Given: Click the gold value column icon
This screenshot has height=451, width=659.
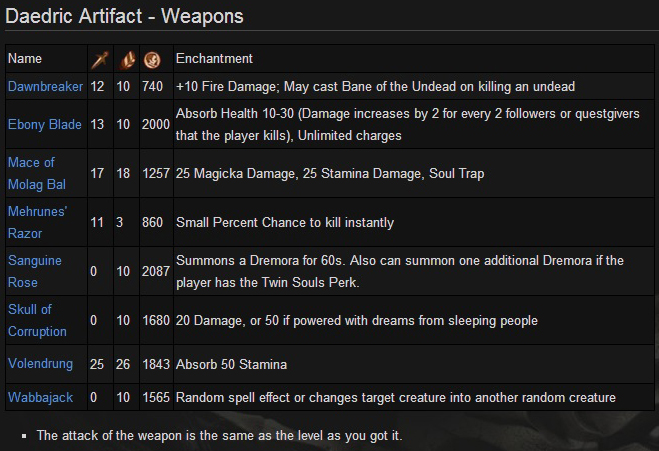Looking at the screenshot, I should click(151, 59).
